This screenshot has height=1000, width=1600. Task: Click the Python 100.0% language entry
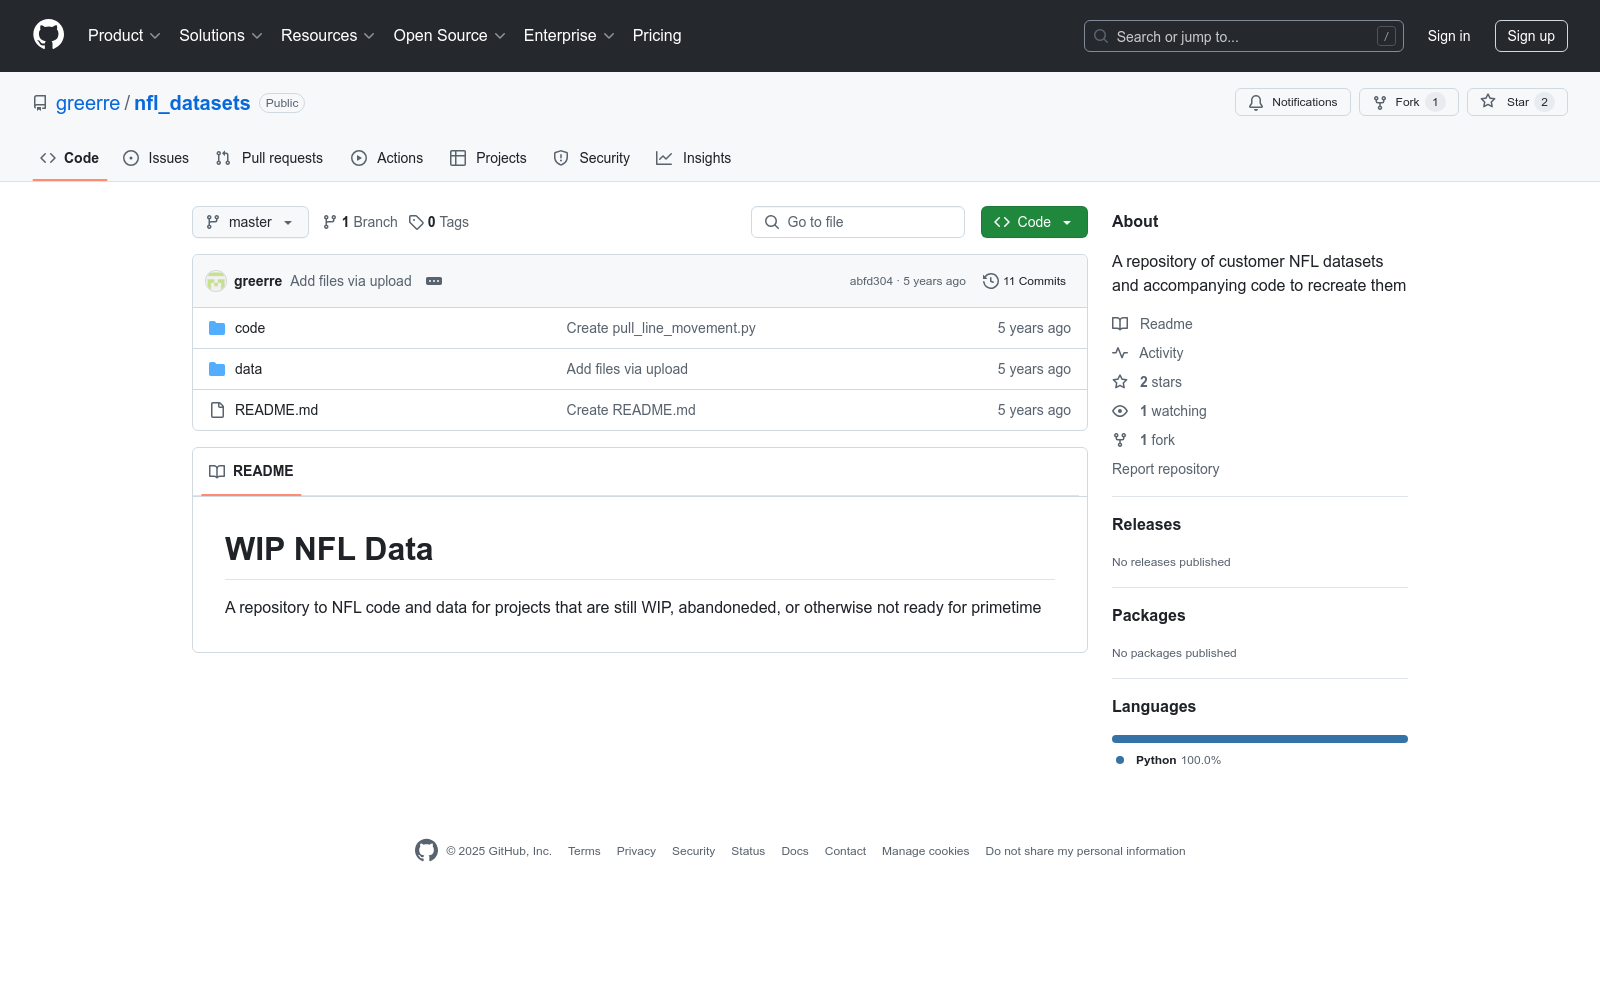pyautogui.click(x=1168, y=760)
